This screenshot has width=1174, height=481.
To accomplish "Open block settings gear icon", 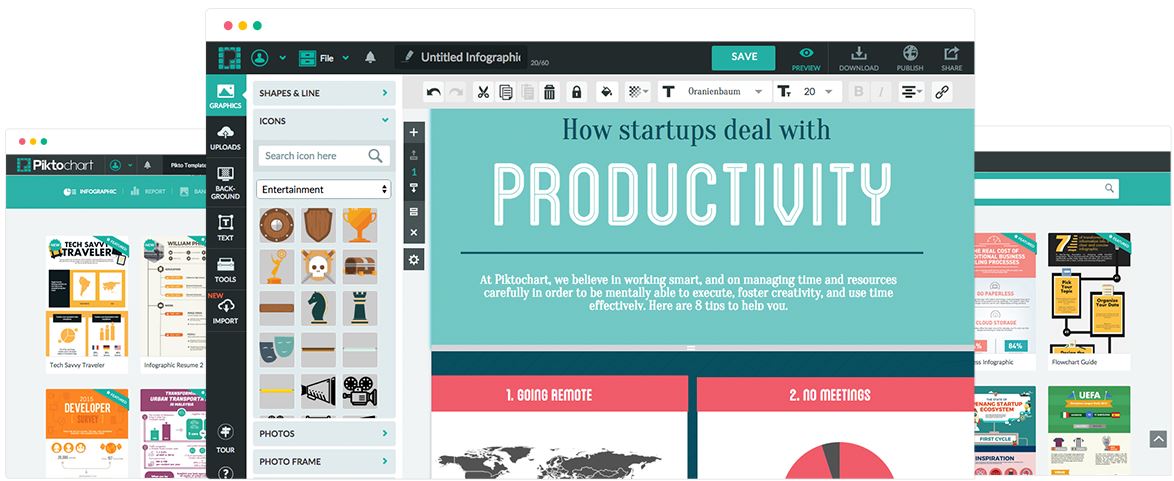I will tap(414, 260).
